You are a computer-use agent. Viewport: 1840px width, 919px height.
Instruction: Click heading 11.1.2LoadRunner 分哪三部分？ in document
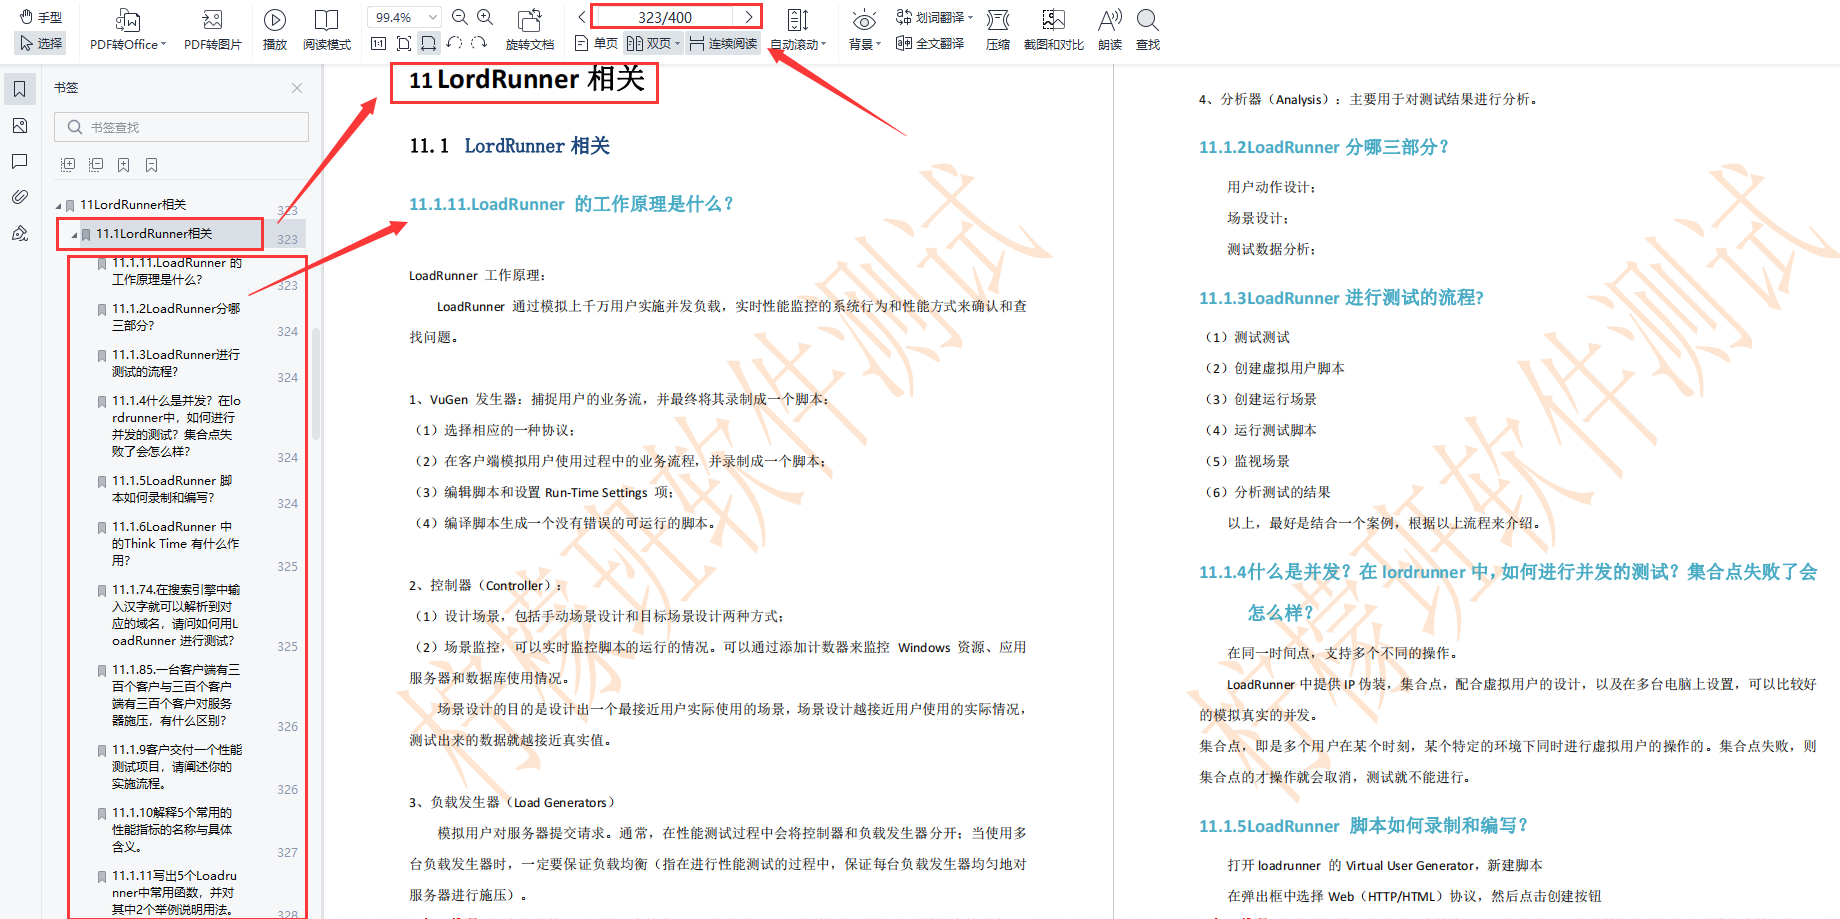coord(1323,147)
